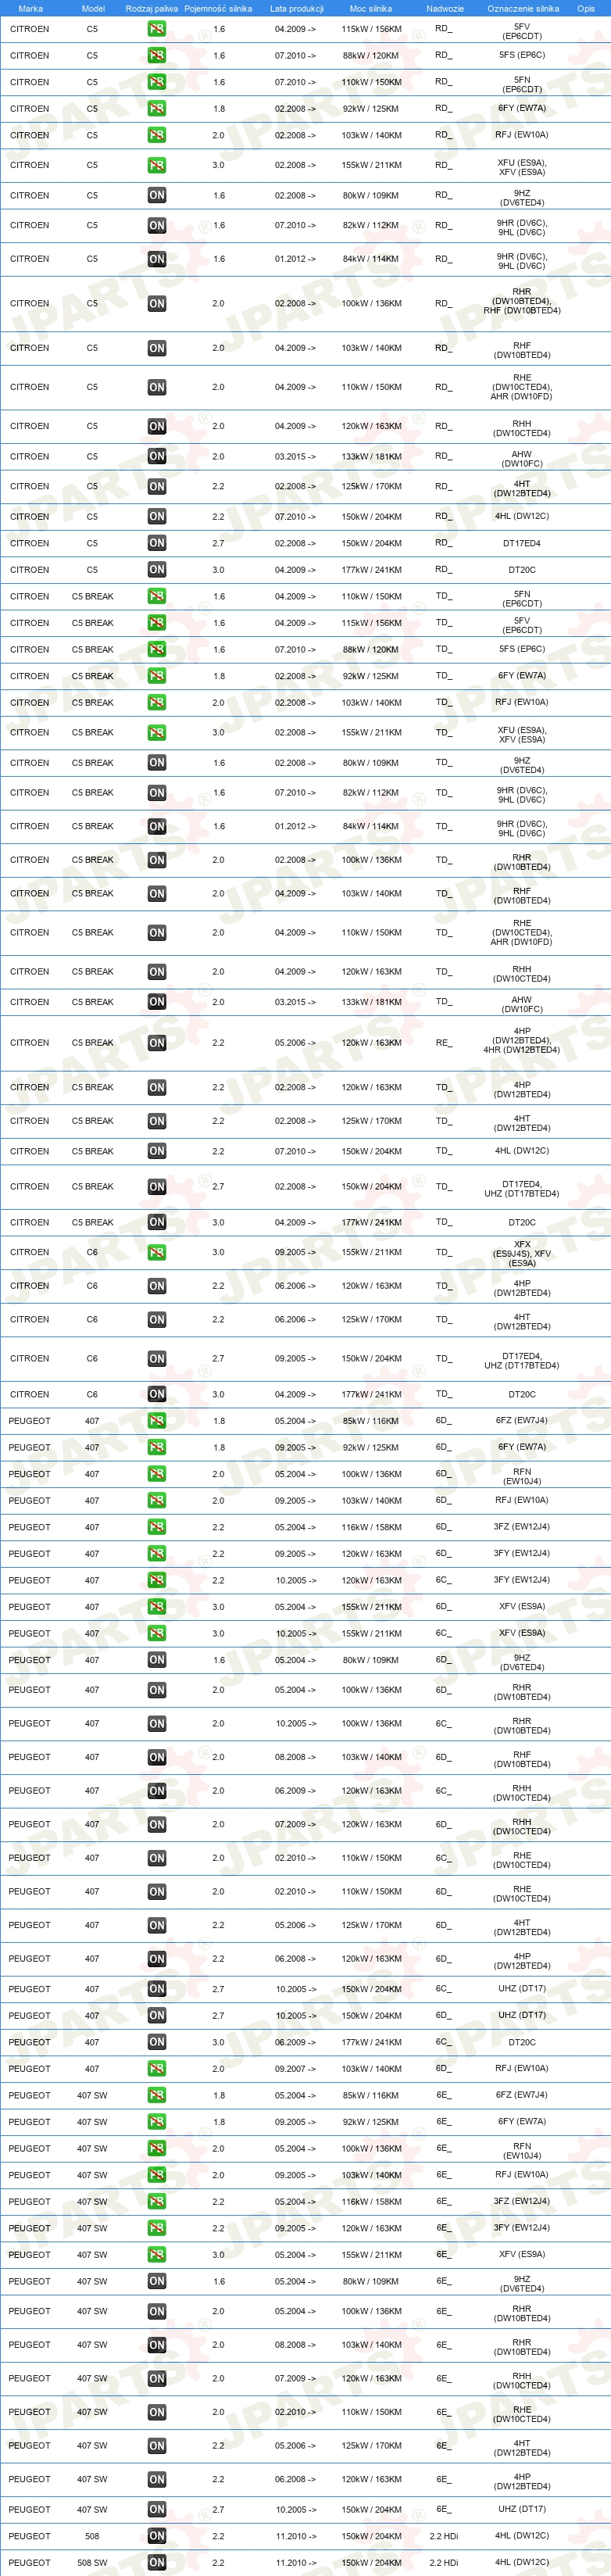Screen dimensions: 611x2576
Task: Click ON icon in C5 BREAK 2.7 UHZ row
Action: (157, 1187)
